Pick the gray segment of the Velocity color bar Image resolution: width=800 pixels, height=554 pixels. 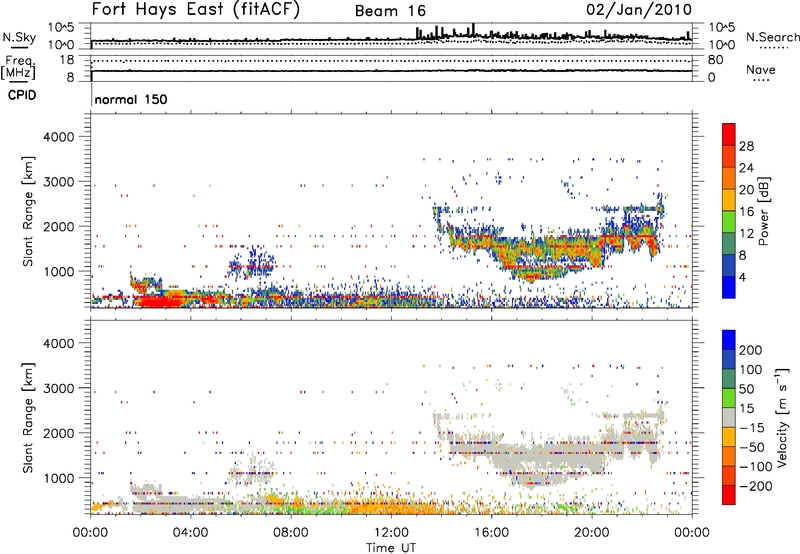[x=729, y=417]
